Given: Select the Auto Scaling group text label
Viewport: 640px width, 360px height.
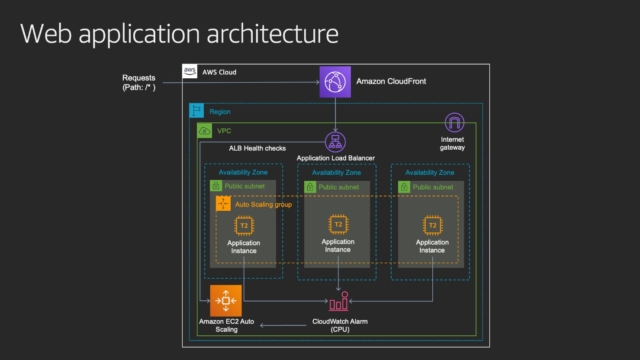Looking at the screenshot, I should coord(263,204).
